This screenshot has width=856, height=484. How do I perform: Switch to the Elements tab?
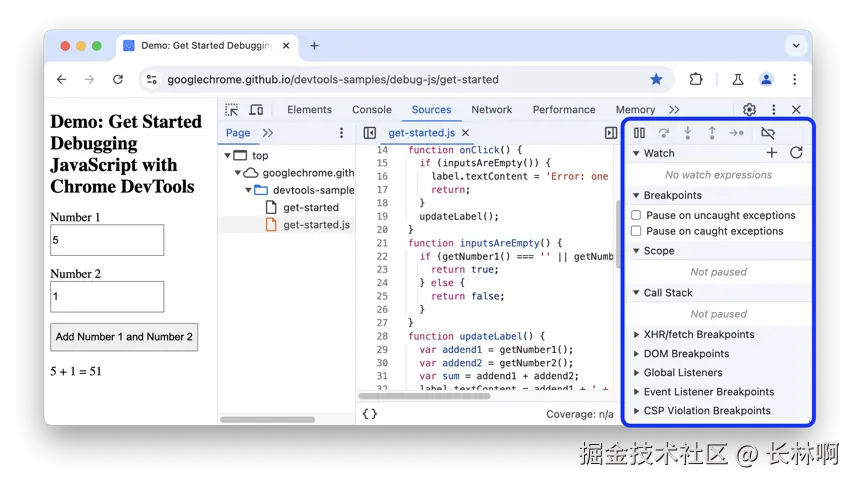click(x=310, y=110)
